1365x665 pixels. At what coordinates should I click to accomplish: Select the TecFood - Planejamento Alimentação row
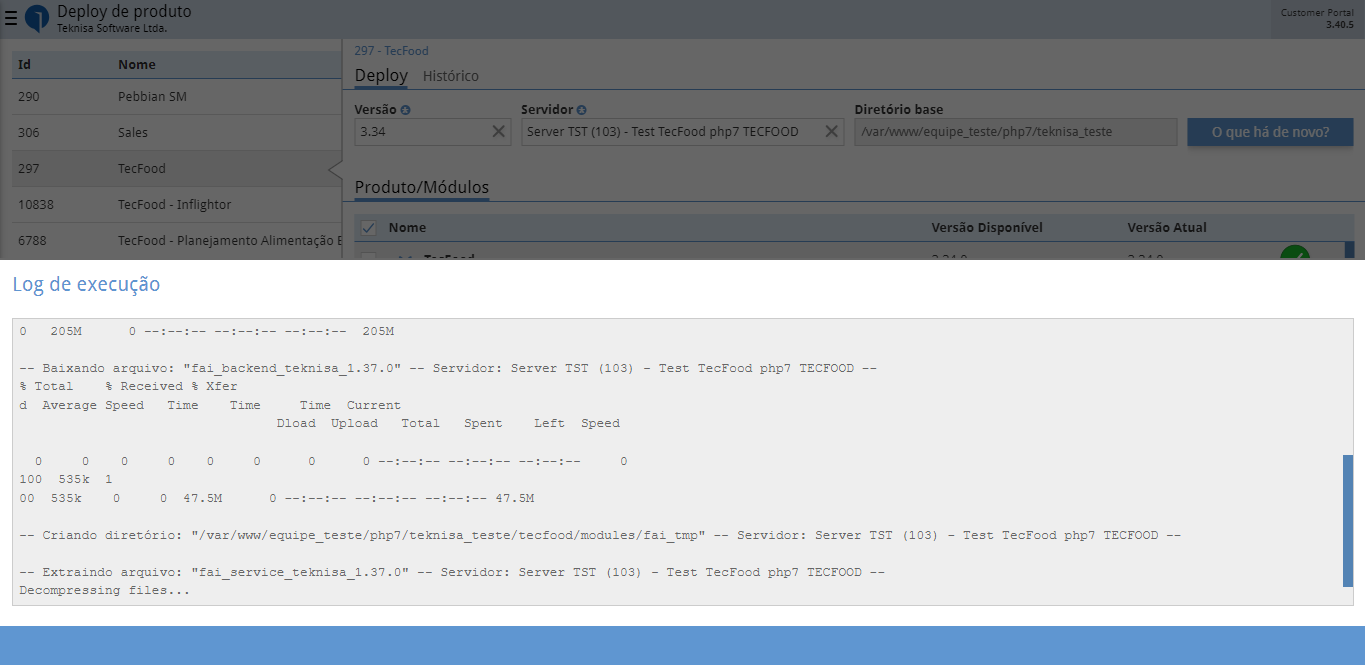[177, 241]
